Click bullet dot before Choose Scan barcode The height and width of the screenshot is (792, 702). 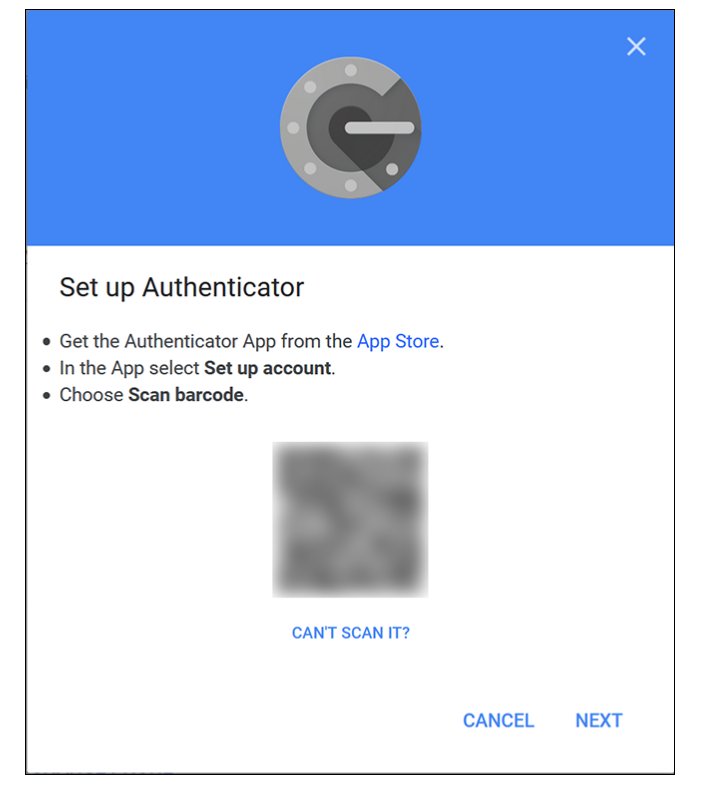[46, 395]
